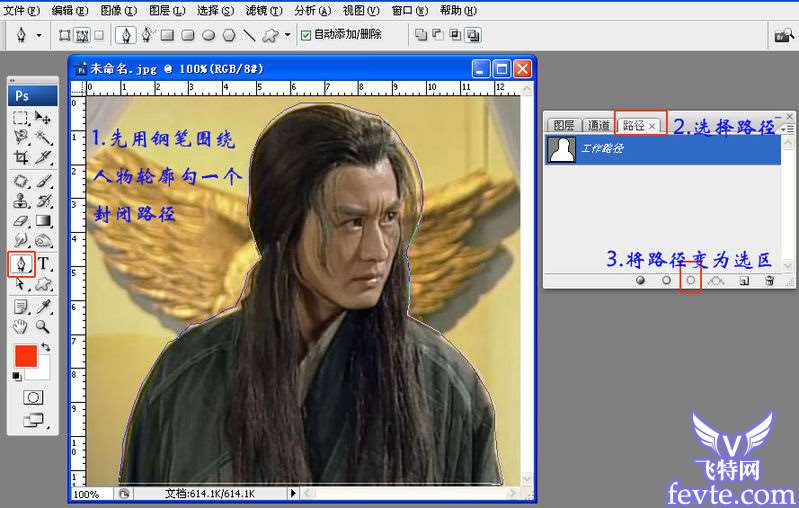The width and height of the screenshot is (799, 508).
Task: Click stroke path with brush icon
Action: (666, 280)
